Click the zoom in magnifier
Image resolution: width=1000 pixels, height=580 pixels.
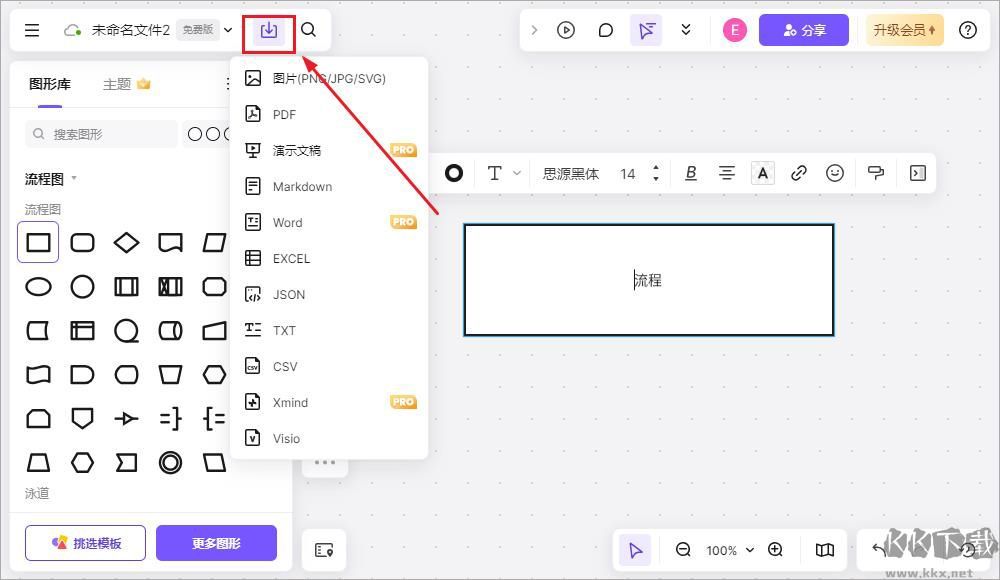click(x=776, y=549)
